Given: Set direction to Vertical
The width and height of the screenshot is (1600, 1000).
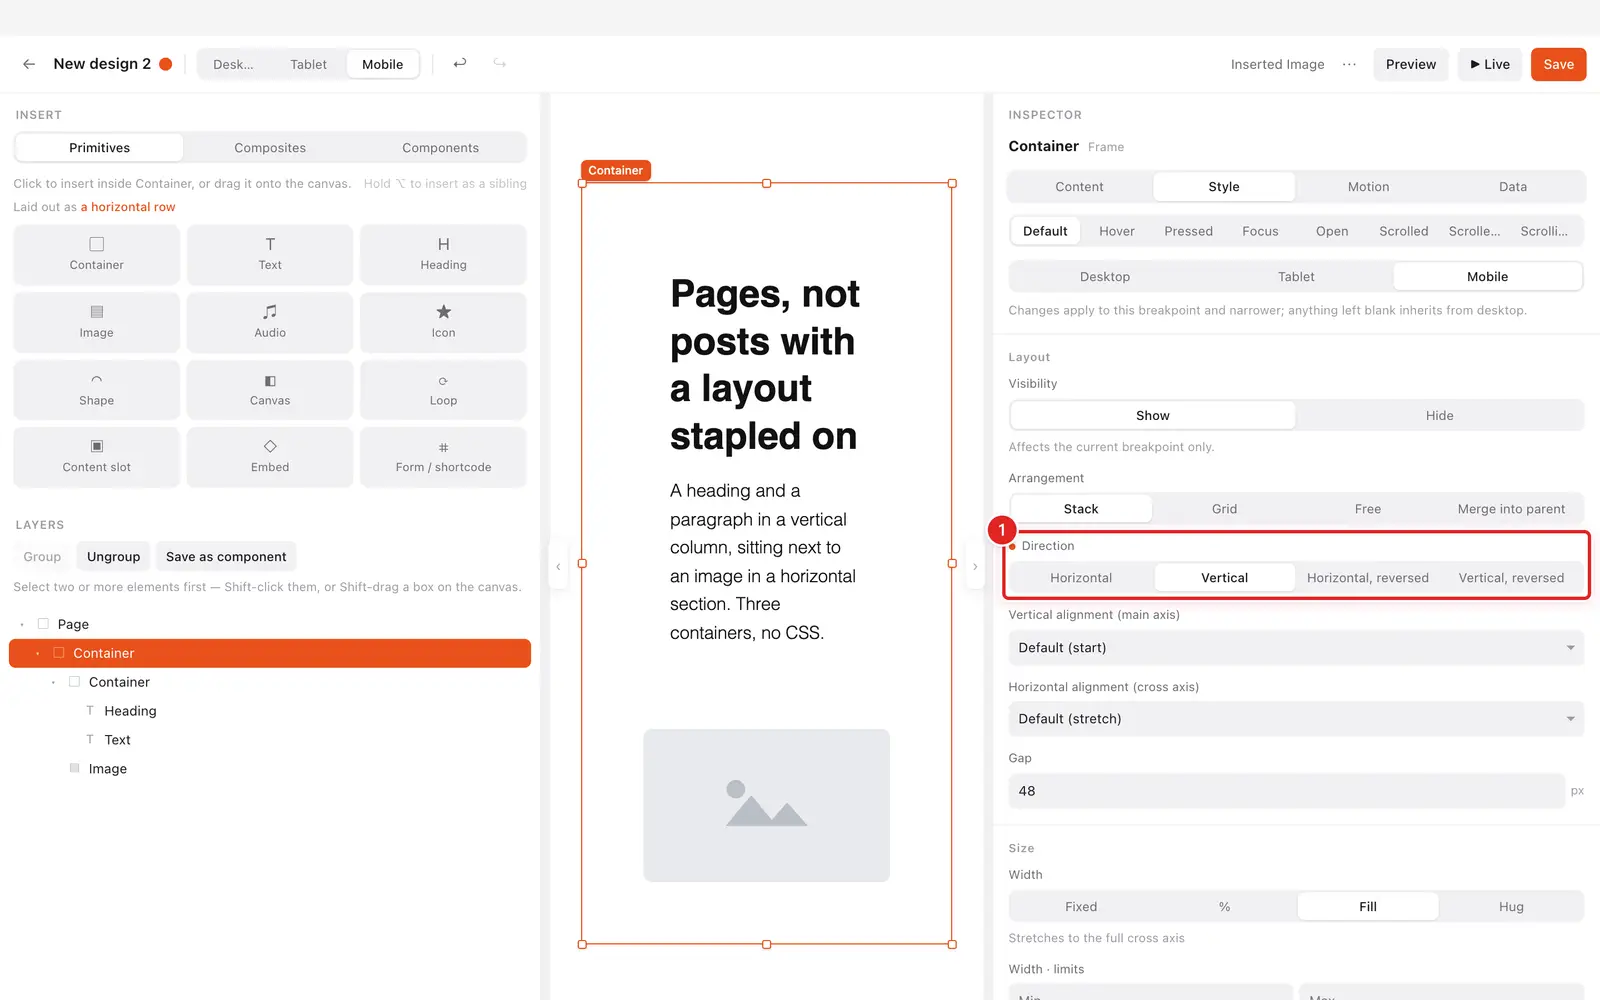Looking at the screenshot, I should tap(1224, 578).
